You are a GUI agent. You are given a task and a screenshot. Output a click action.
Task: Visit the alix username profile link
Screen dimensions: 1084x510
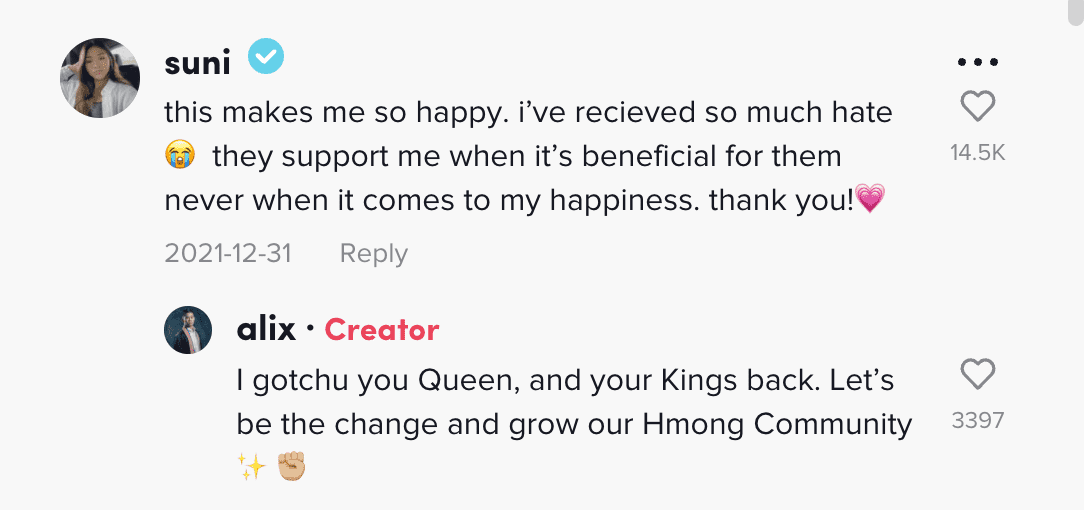click(x=266, y=330)
